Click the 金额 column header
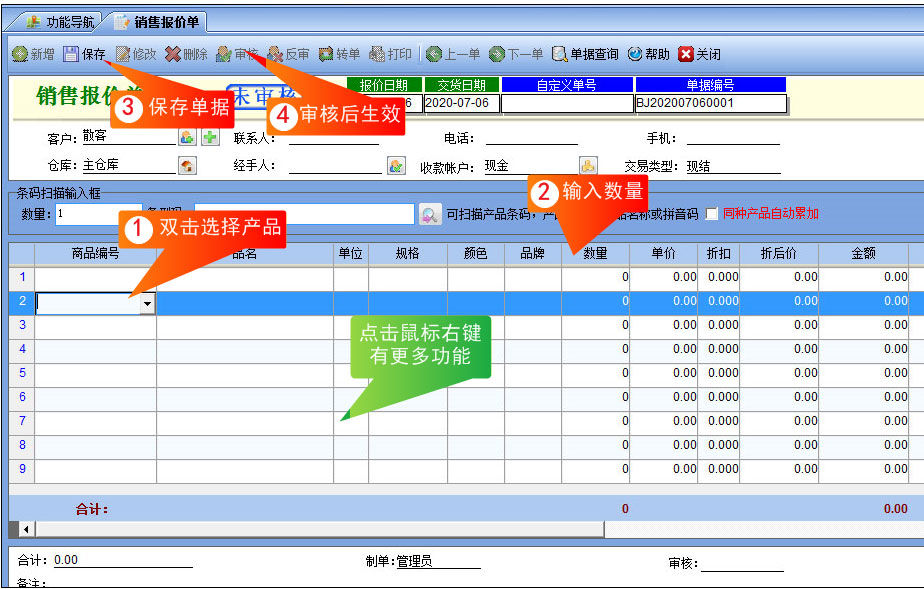 click(x=864, y=253)
